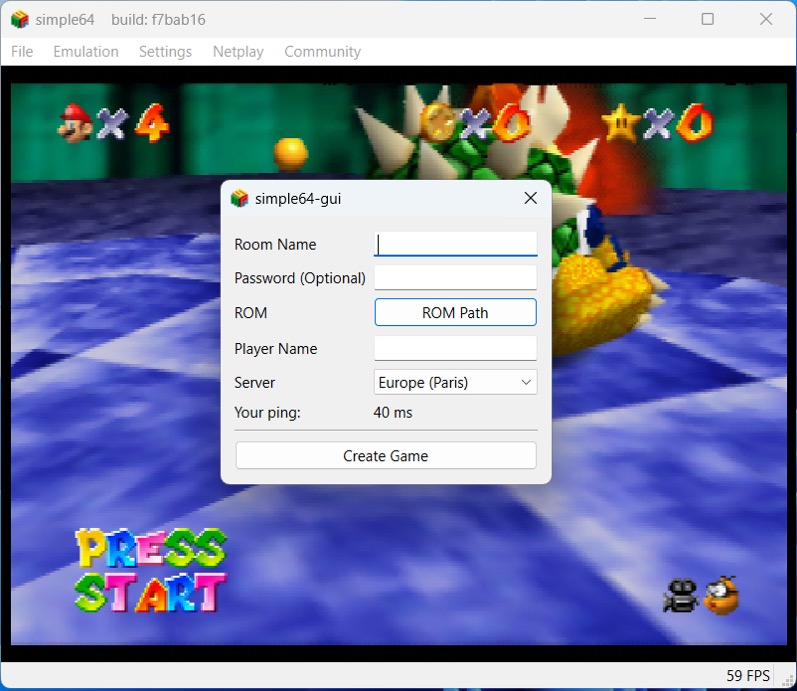Click the build: f7bab16 title text
Viewport: 797px width, 691px height.
pyautogui.click(x=158, y=20)
